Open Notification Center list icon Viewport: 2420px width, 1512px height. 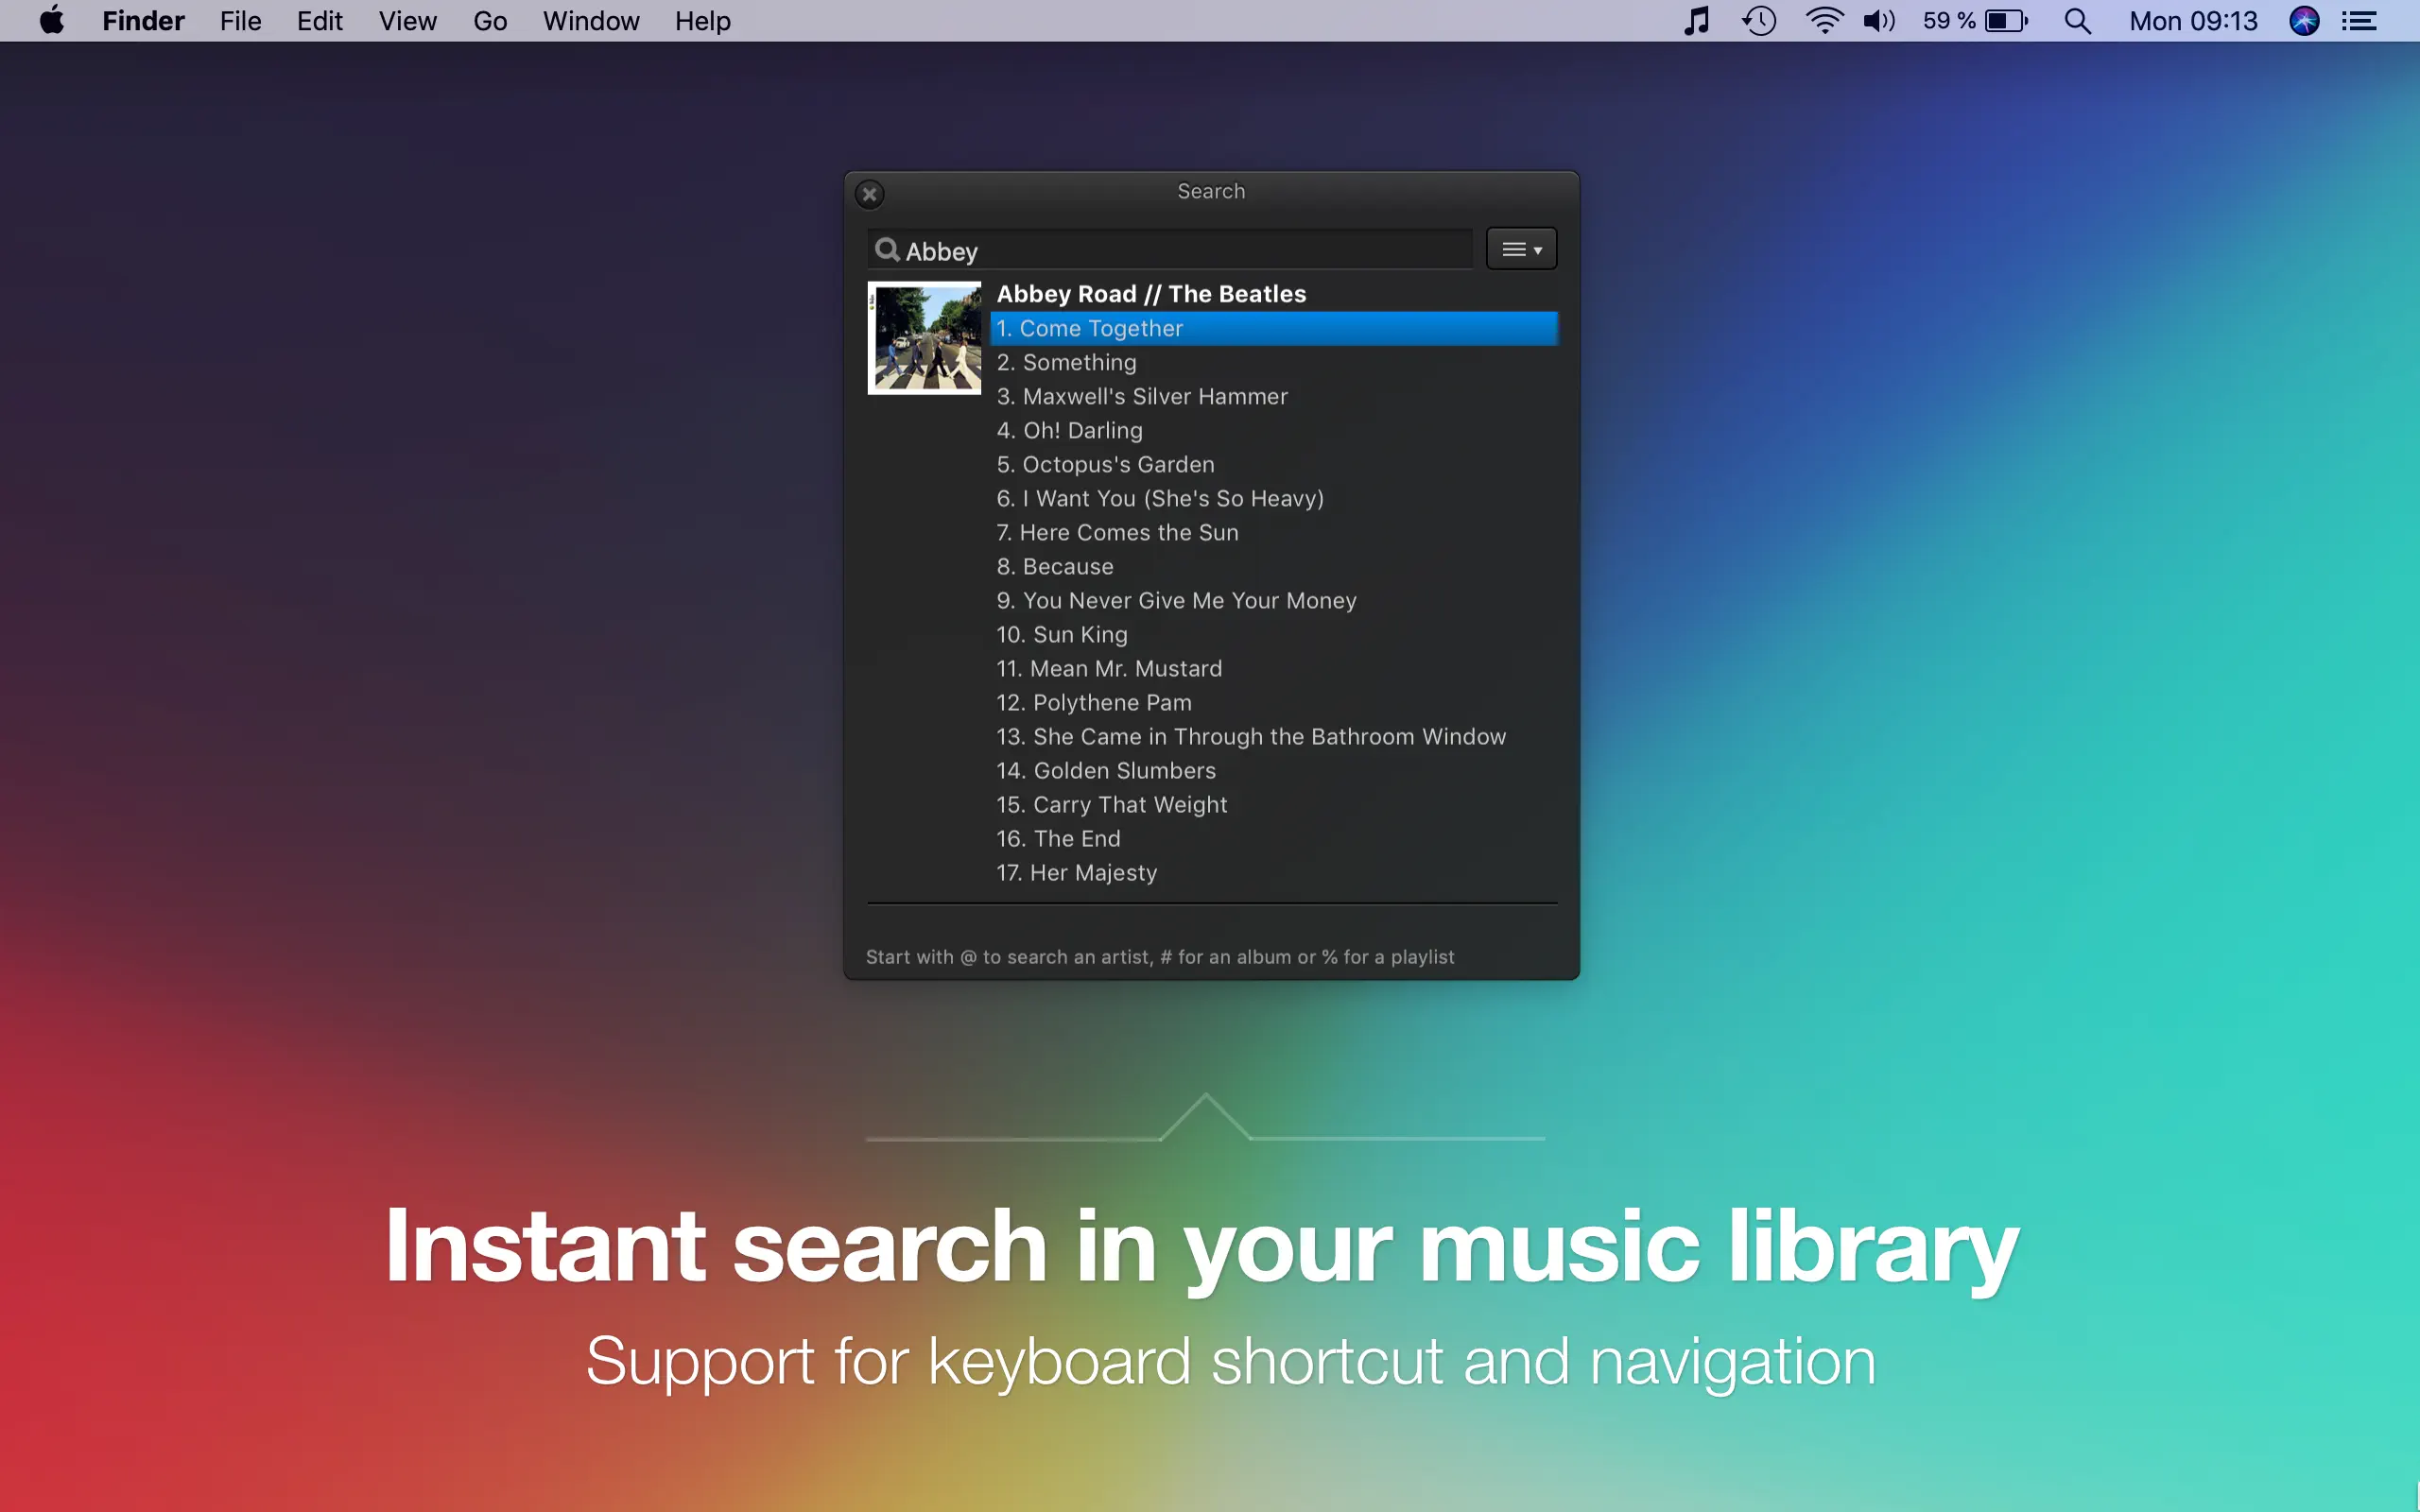tap(2359, 21)
